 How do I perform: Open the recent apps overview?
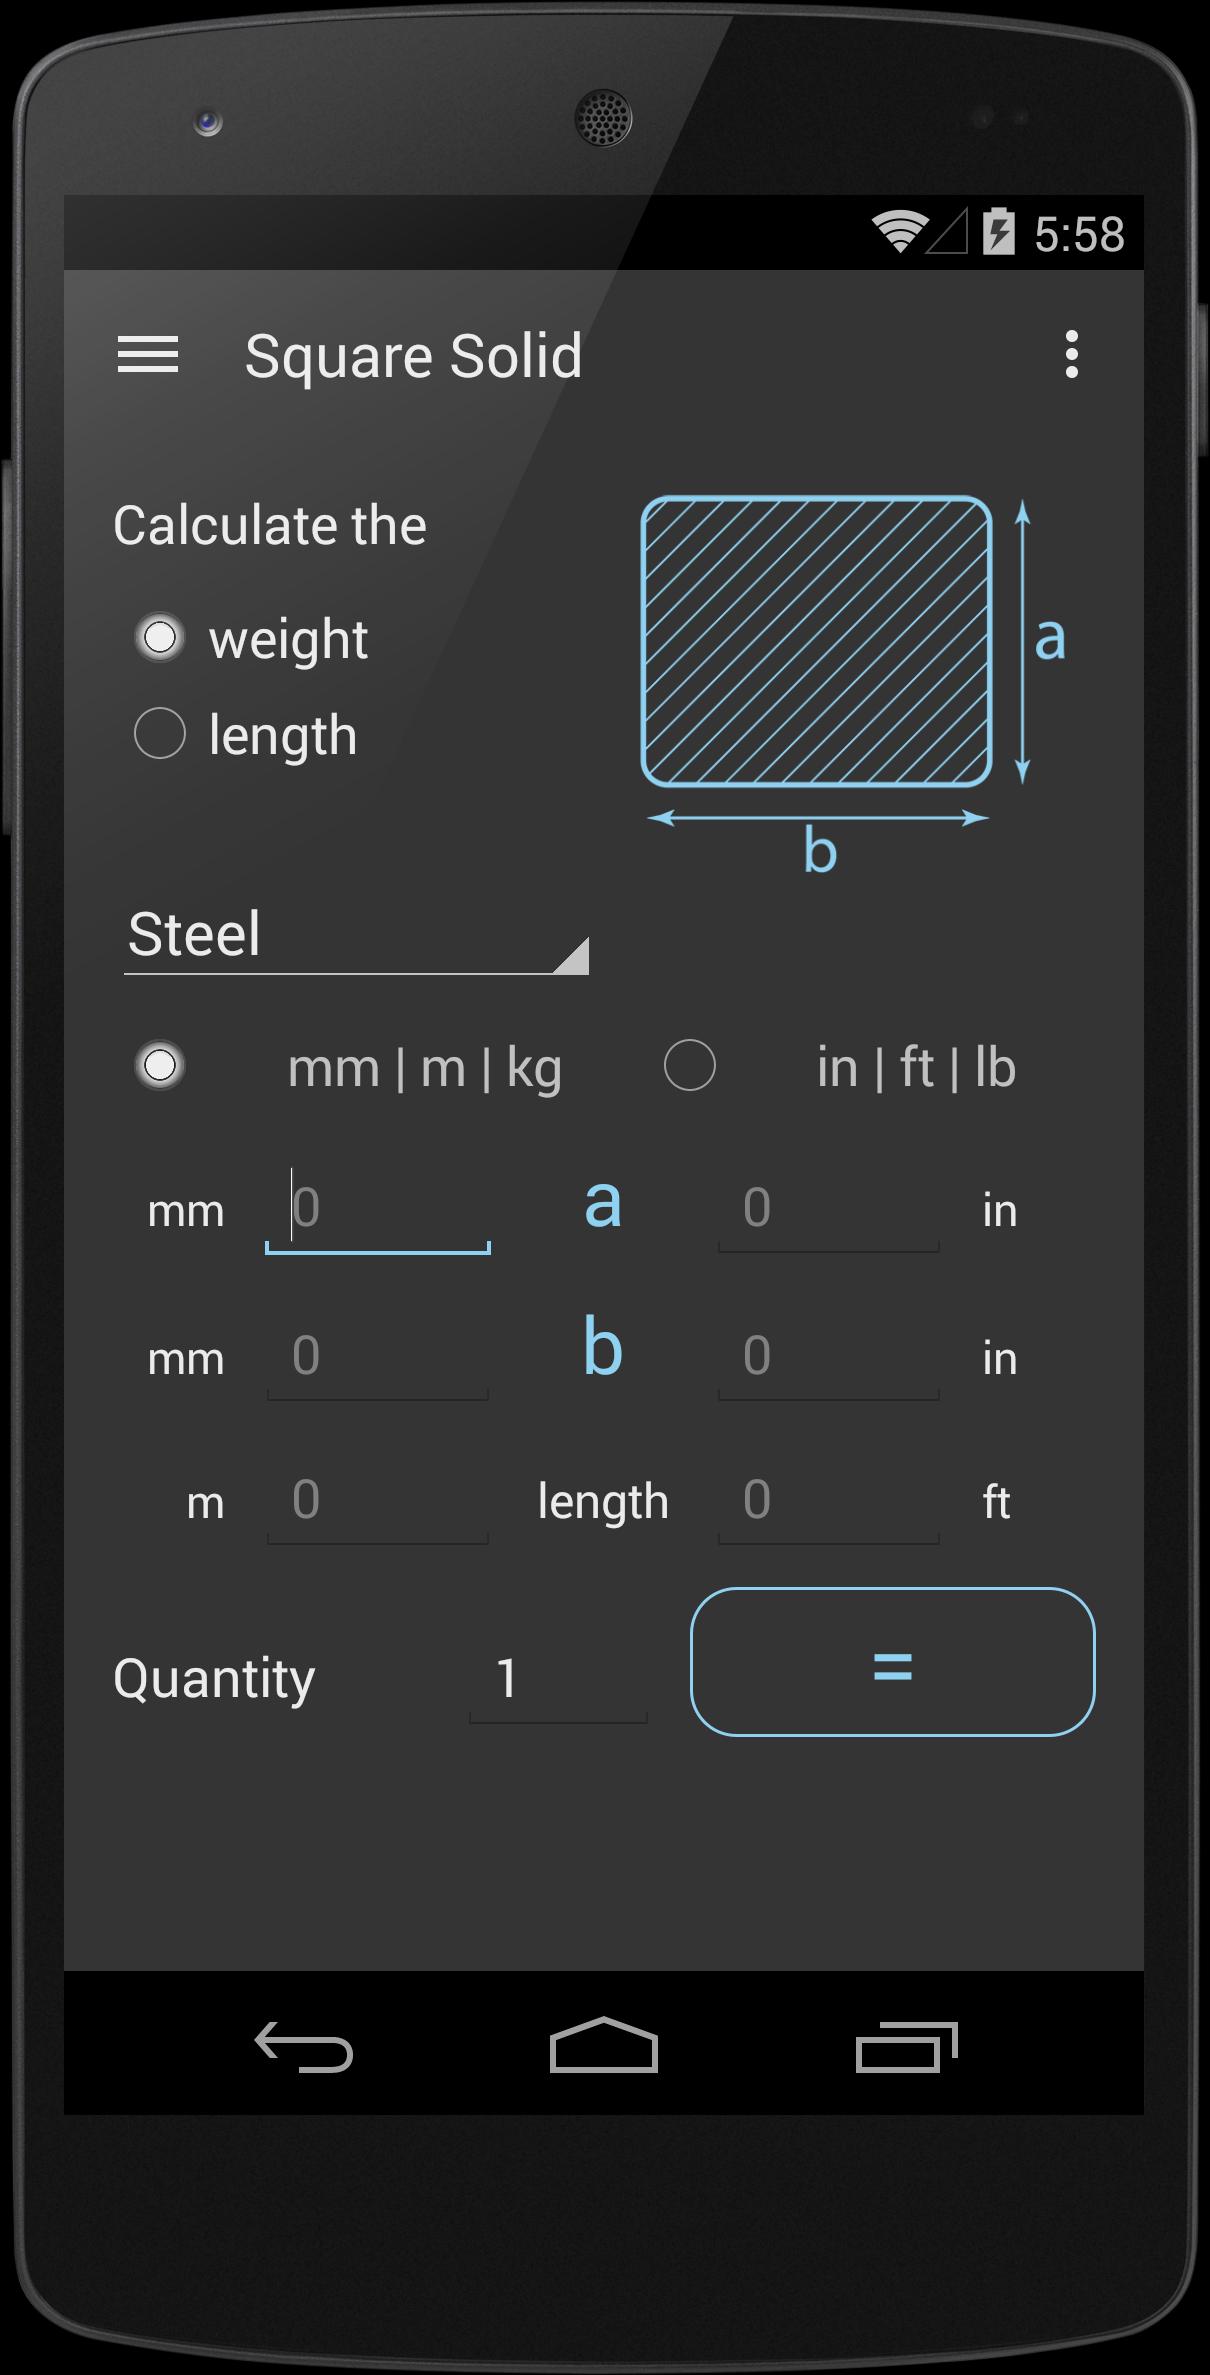(906, 2046)
